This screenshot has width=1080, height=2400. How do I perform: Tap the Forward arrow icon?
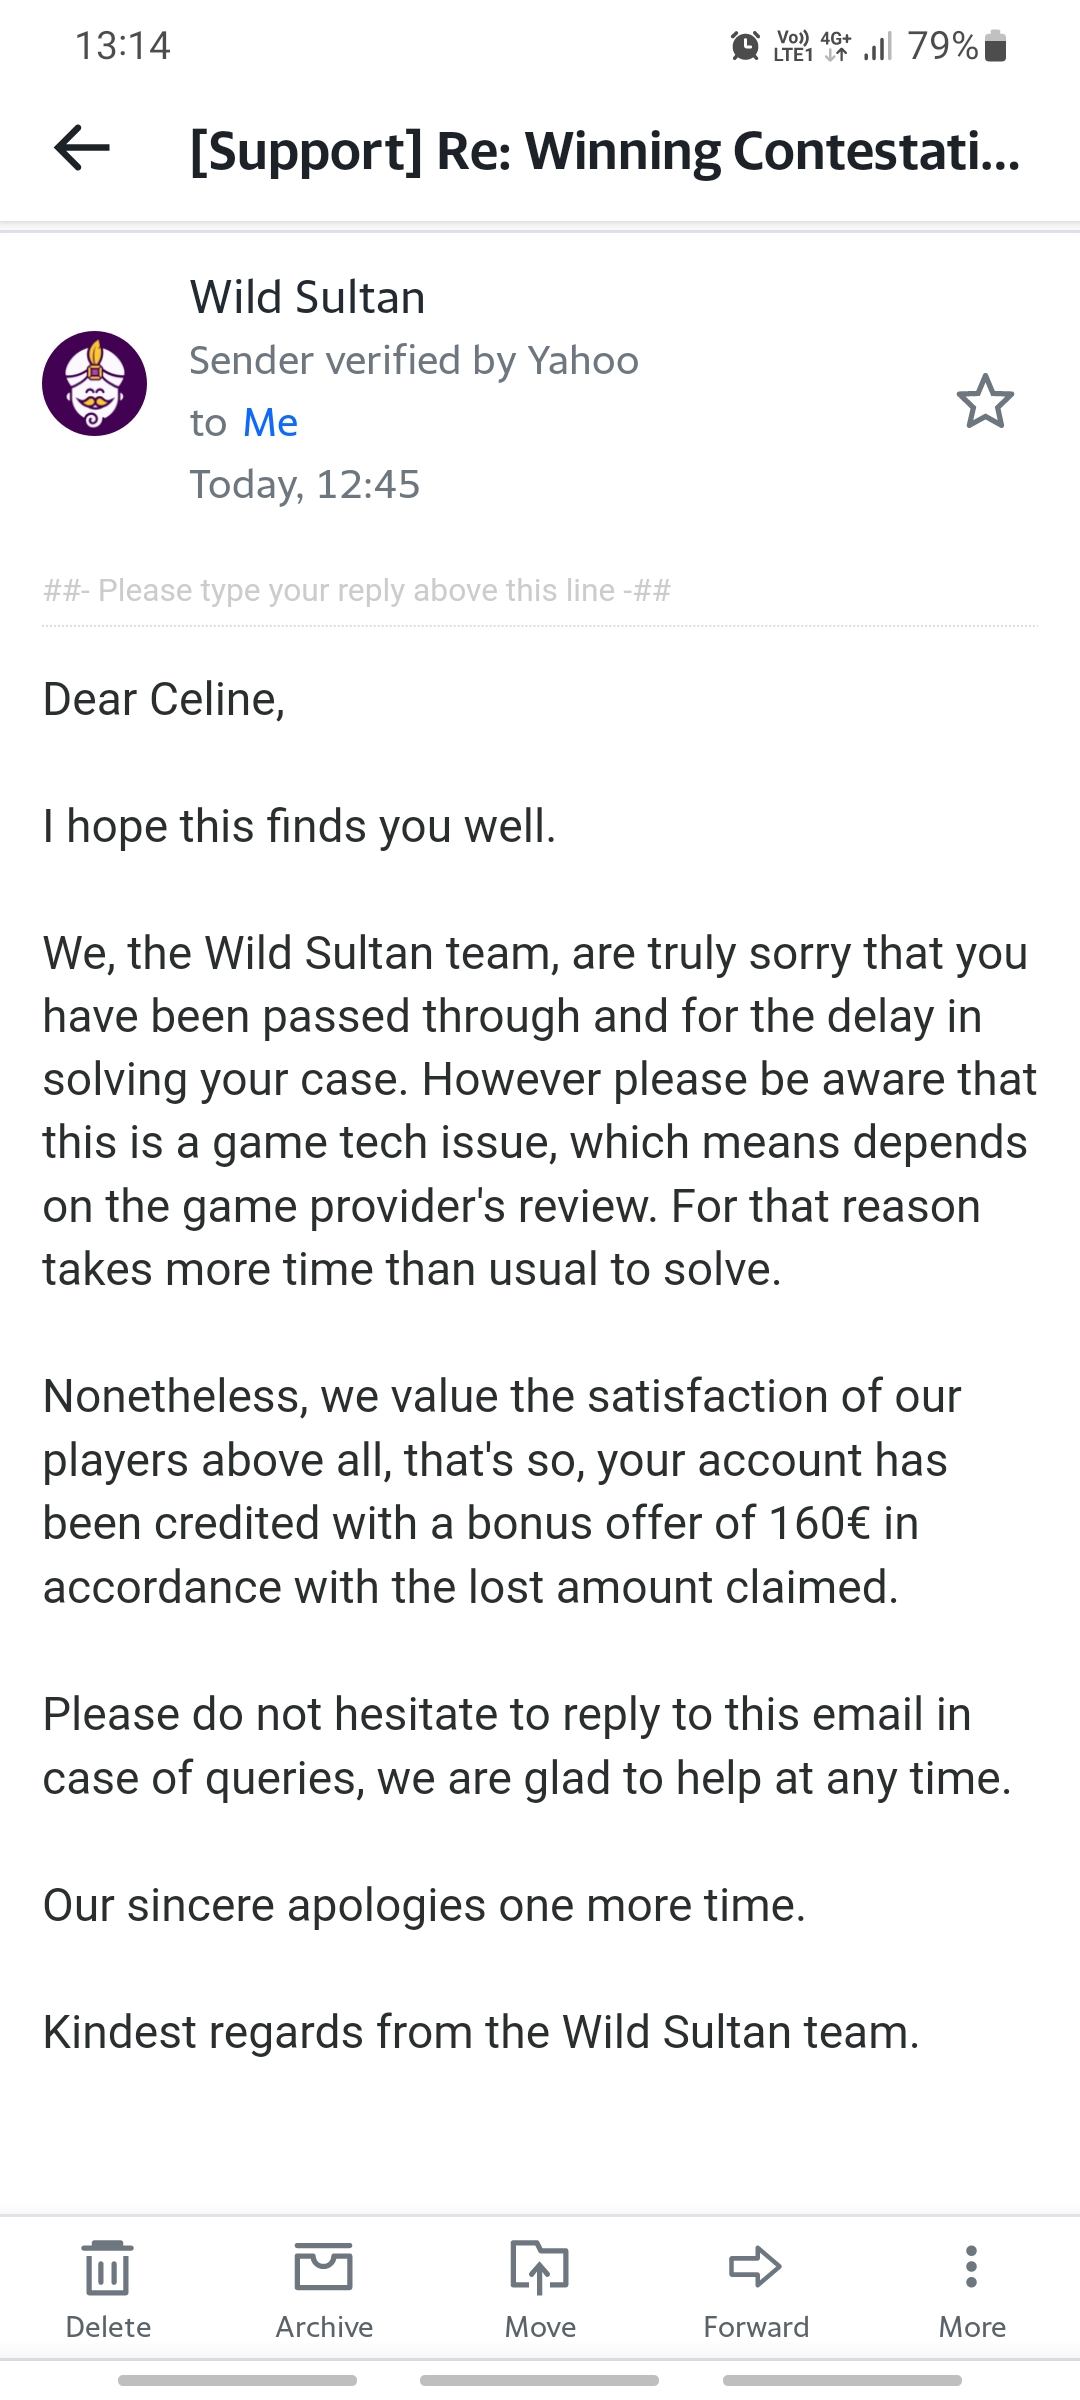pyautogui.click(x=756, y=2266)
